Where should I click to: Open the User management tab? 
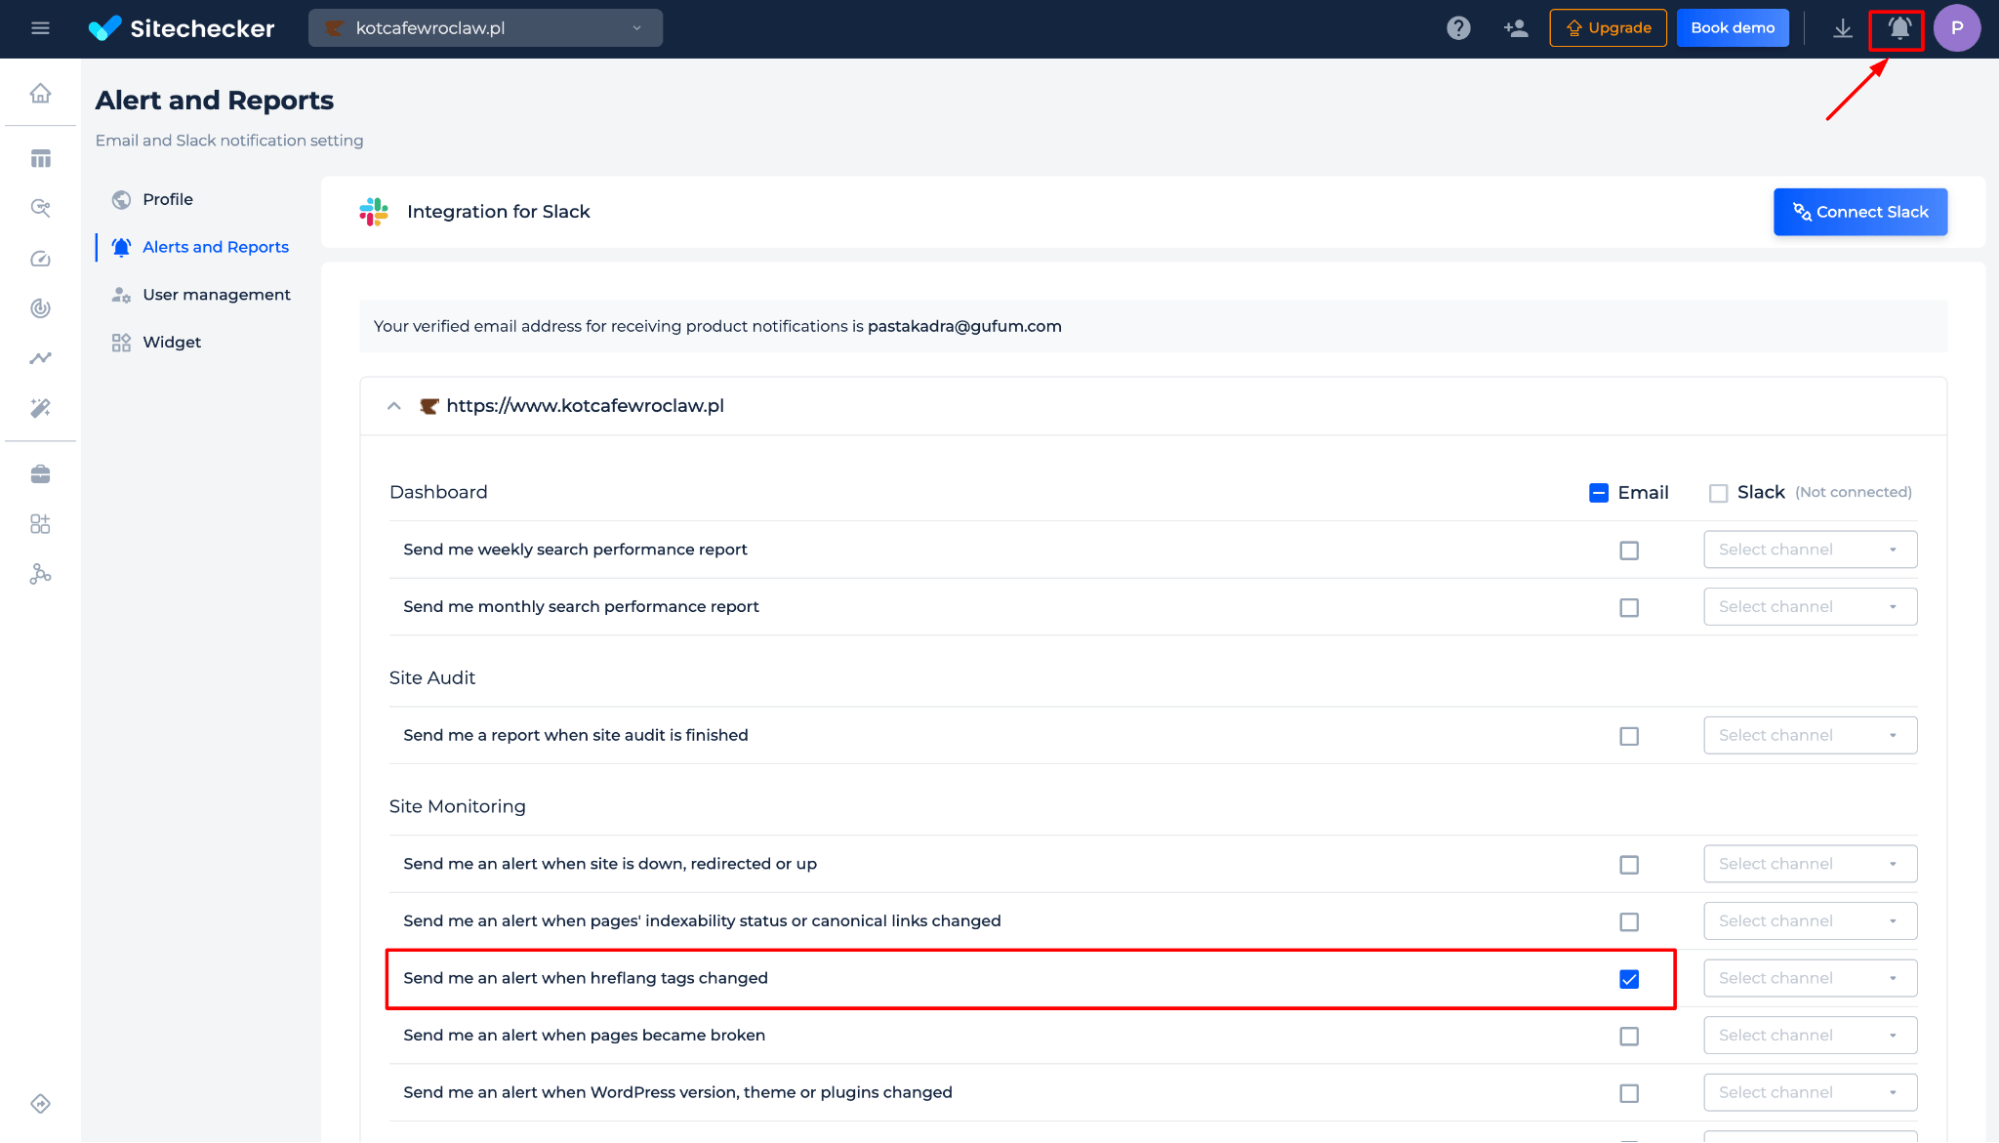pyautogui.click(x=216, y=295)
